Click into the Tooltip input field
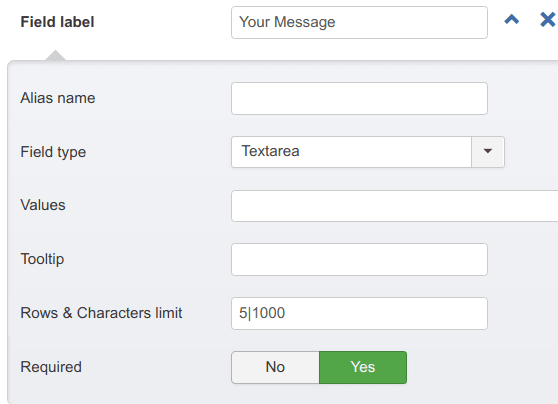 point(359,259)
